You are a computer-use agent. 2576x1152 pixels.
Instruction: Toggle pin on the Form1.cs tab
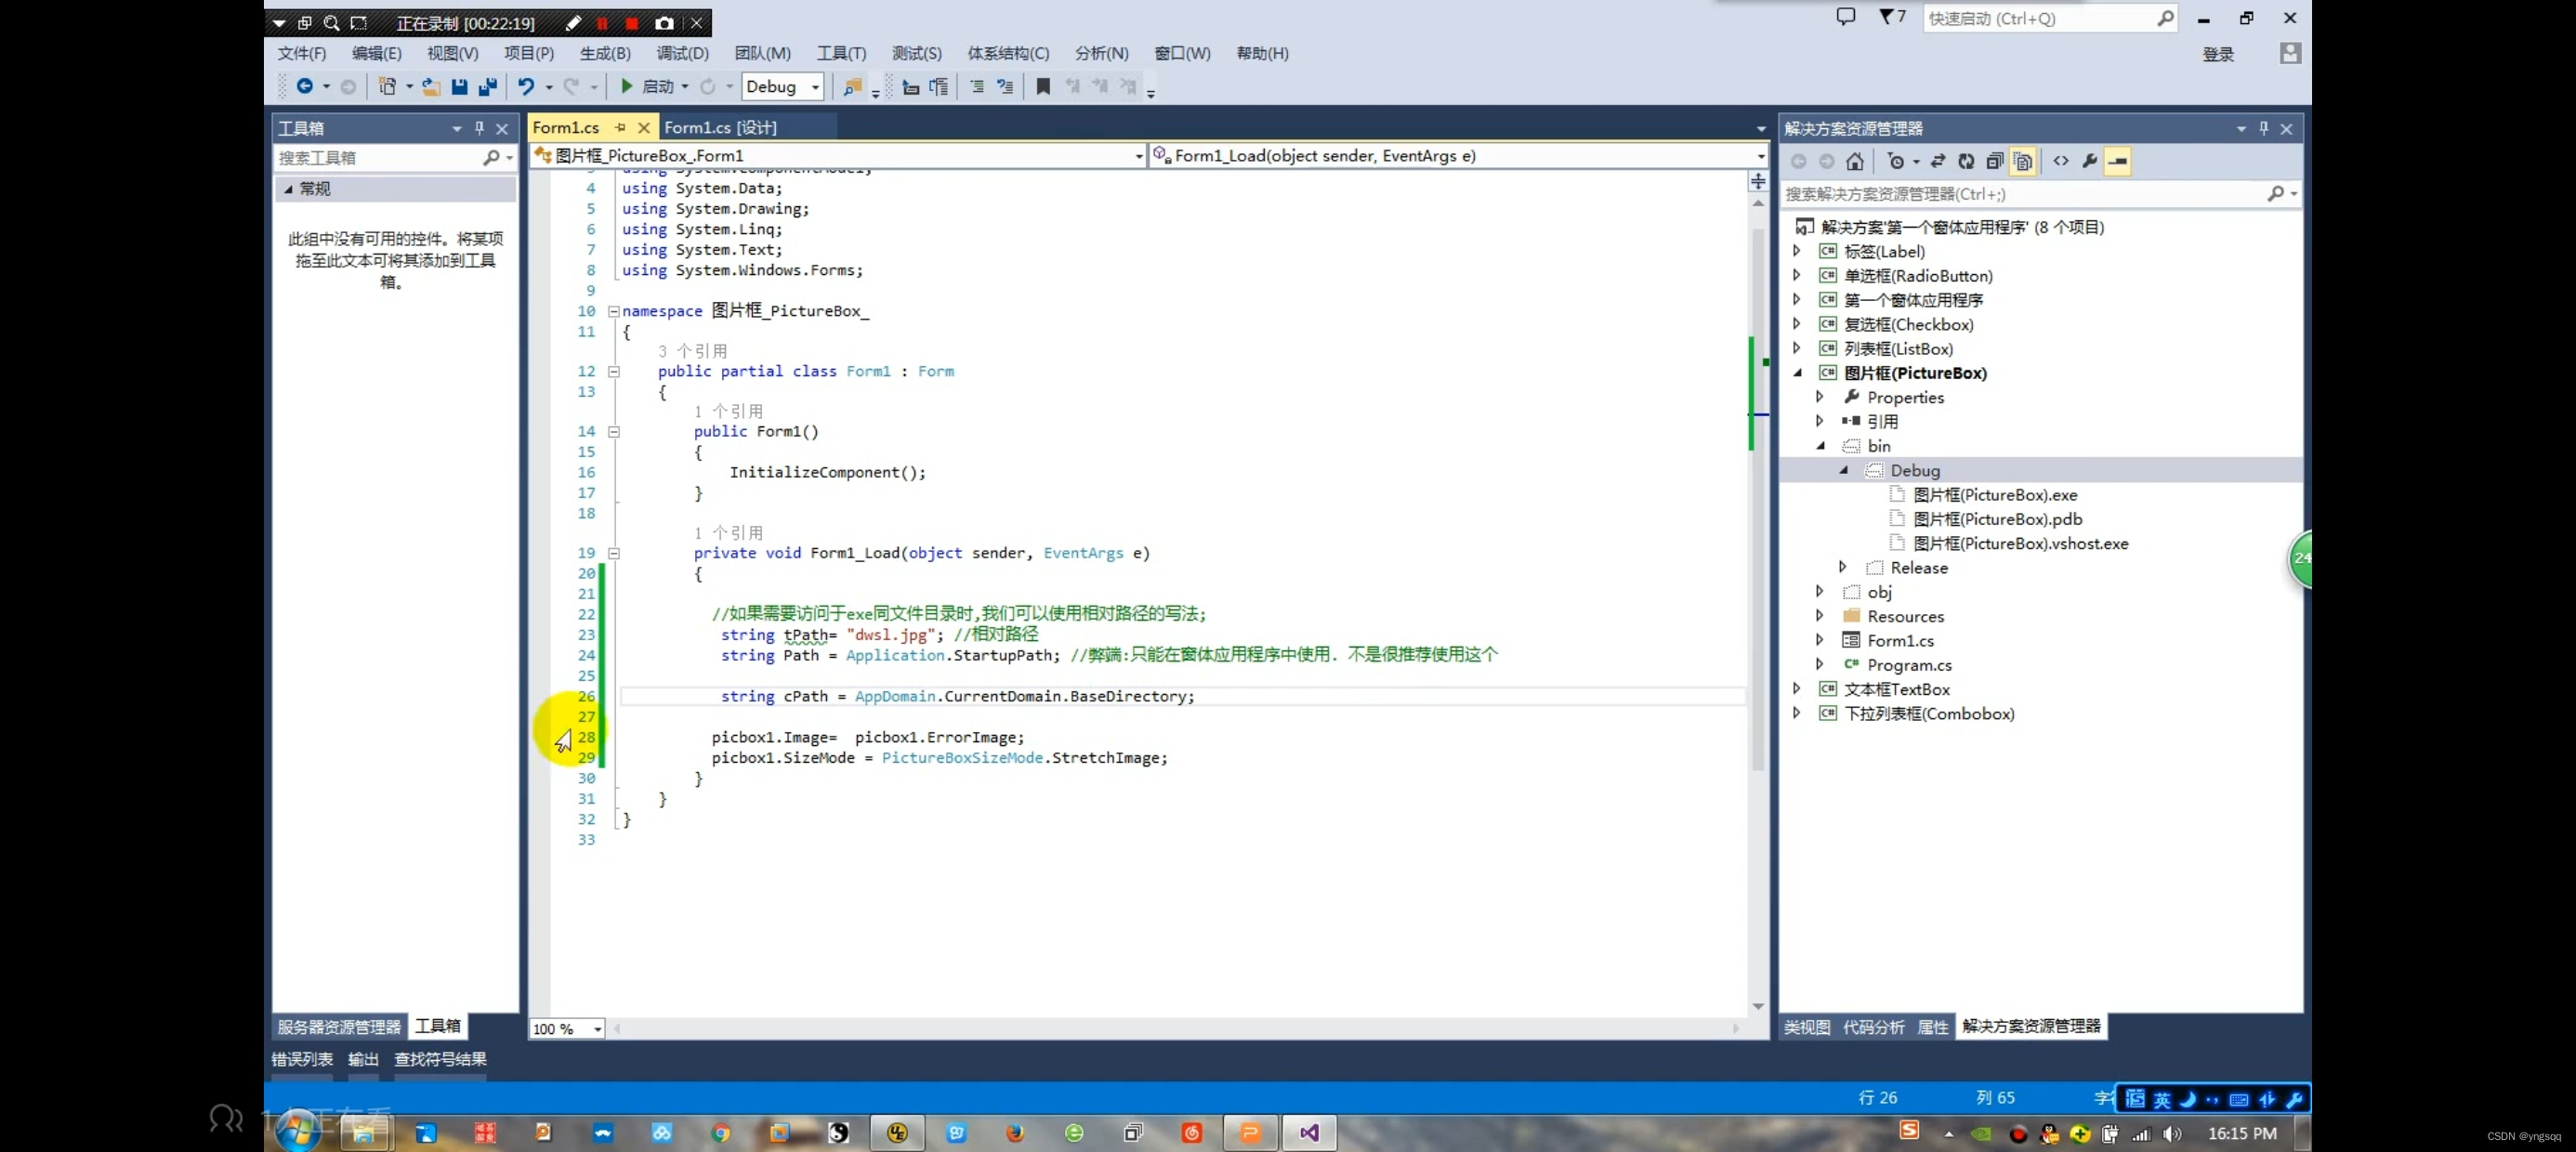tap(620, 127)
